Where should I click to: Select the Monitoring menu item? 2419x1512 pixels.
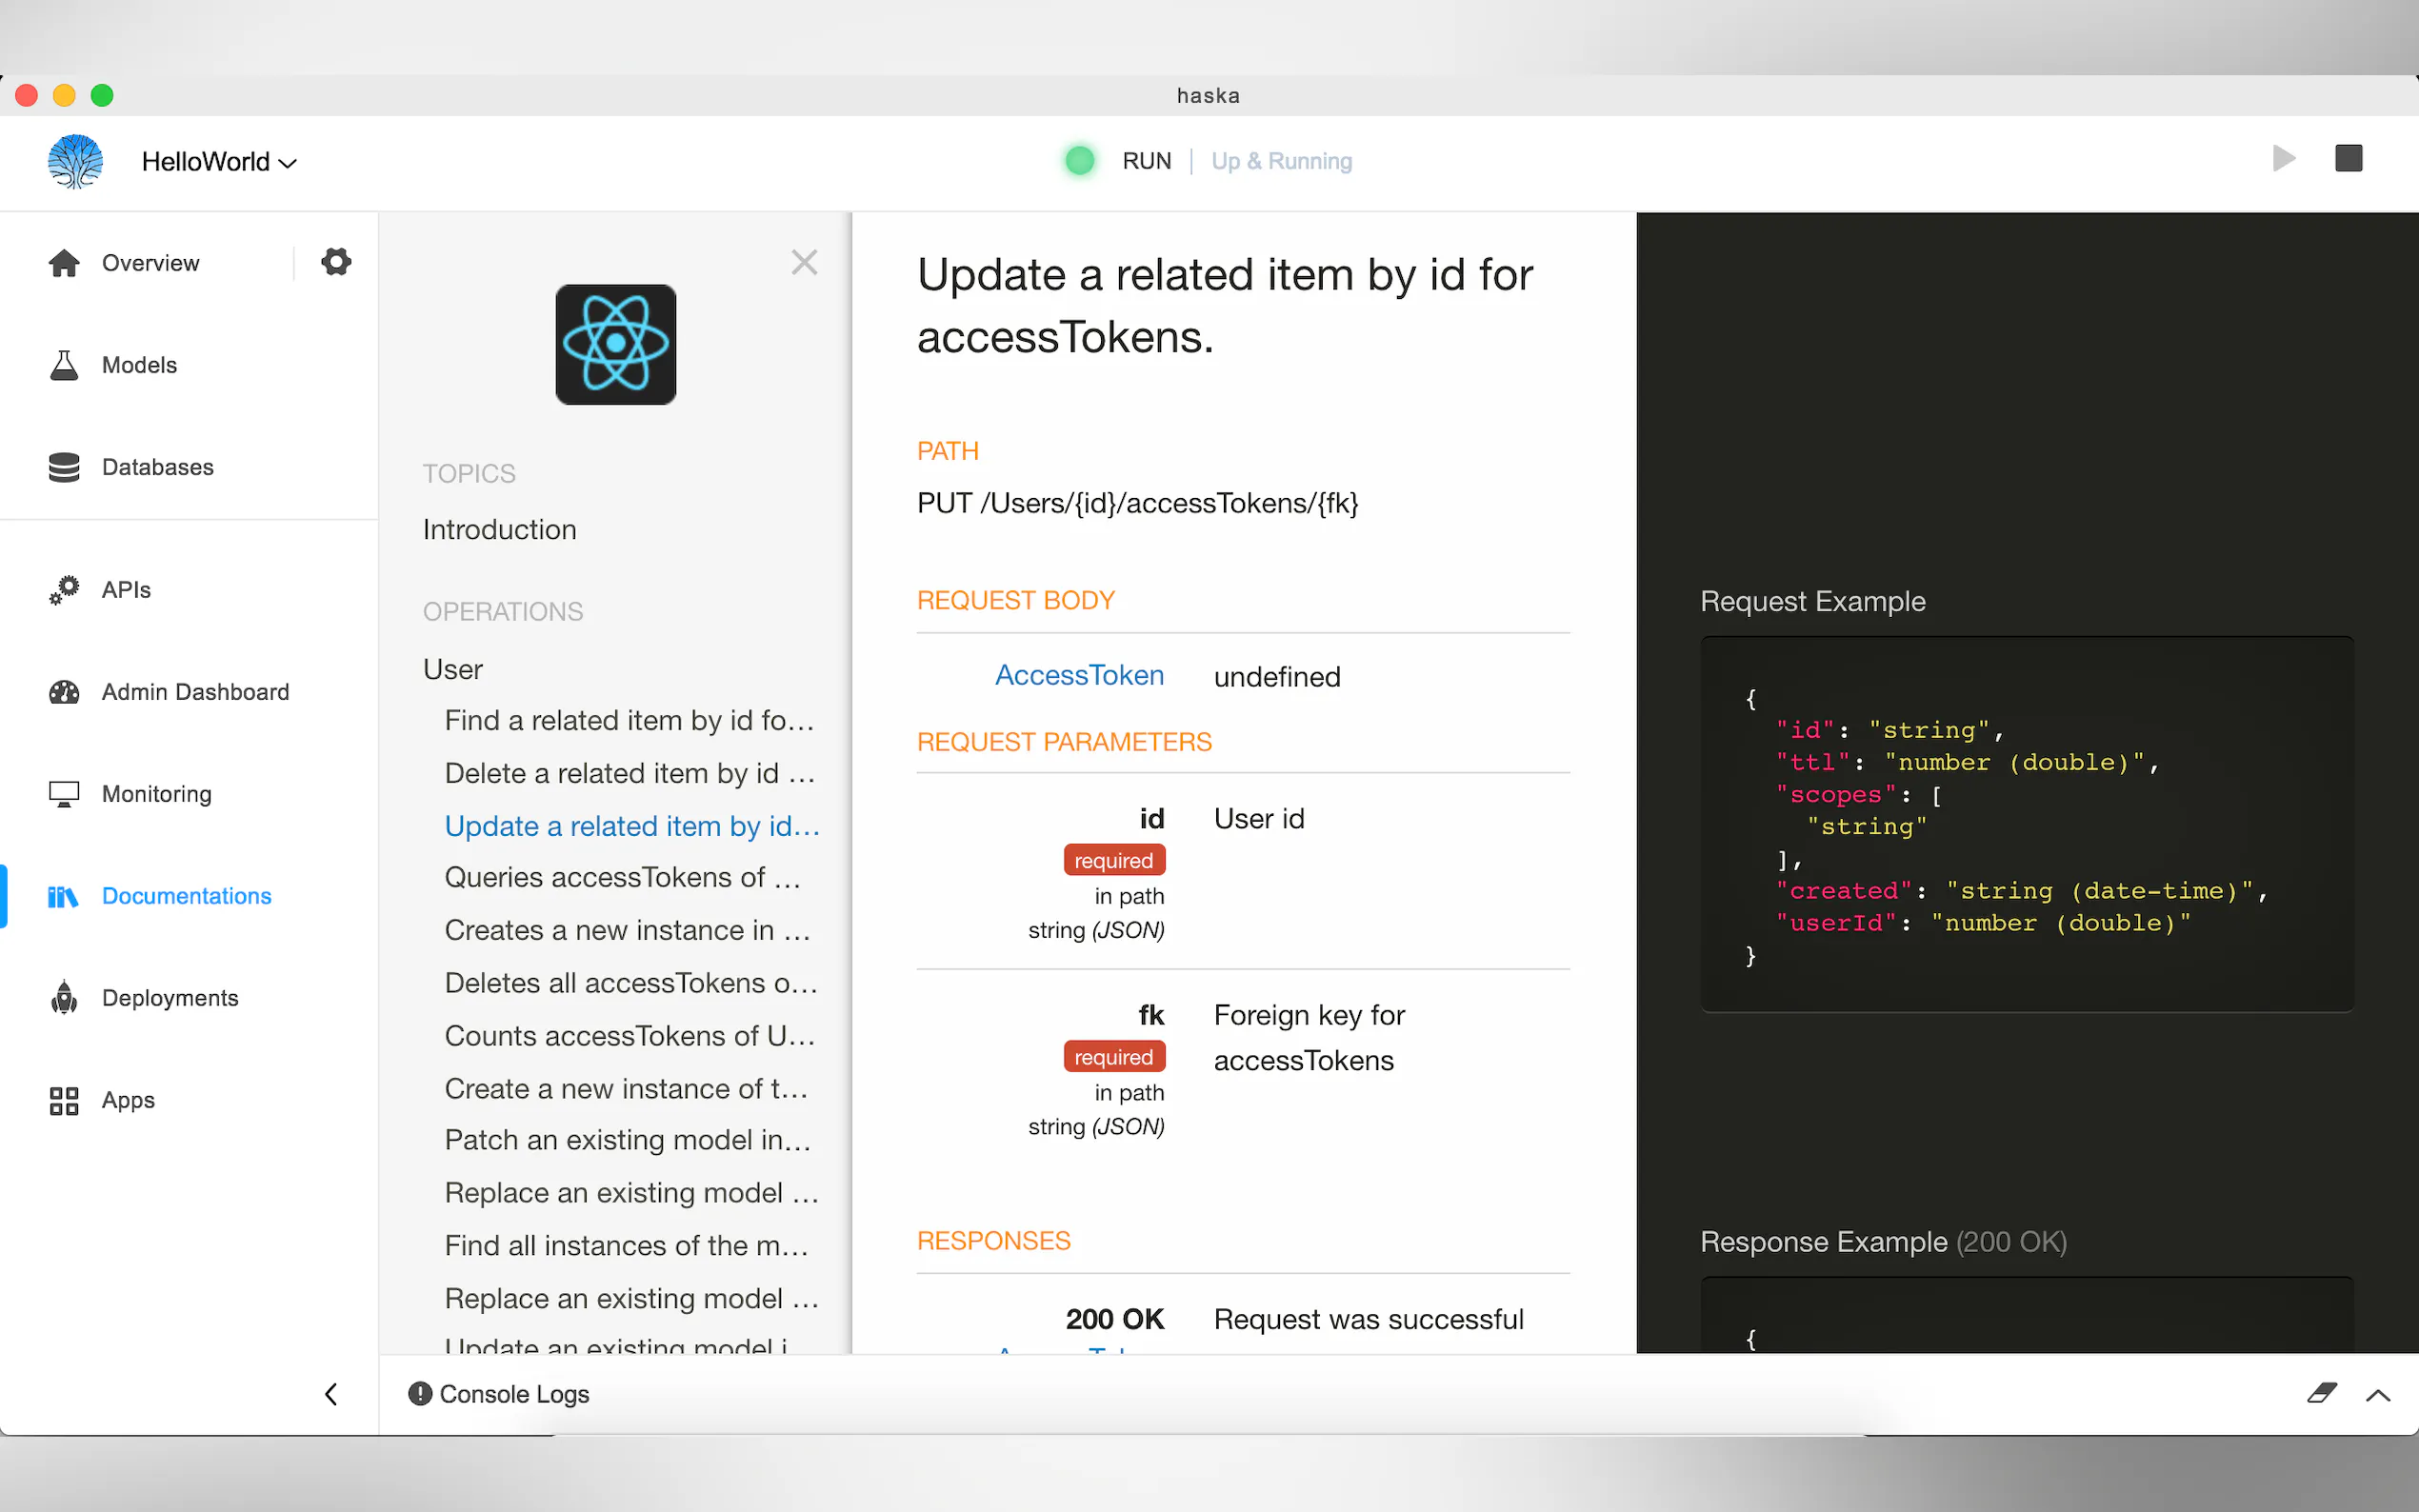[156, 794]
